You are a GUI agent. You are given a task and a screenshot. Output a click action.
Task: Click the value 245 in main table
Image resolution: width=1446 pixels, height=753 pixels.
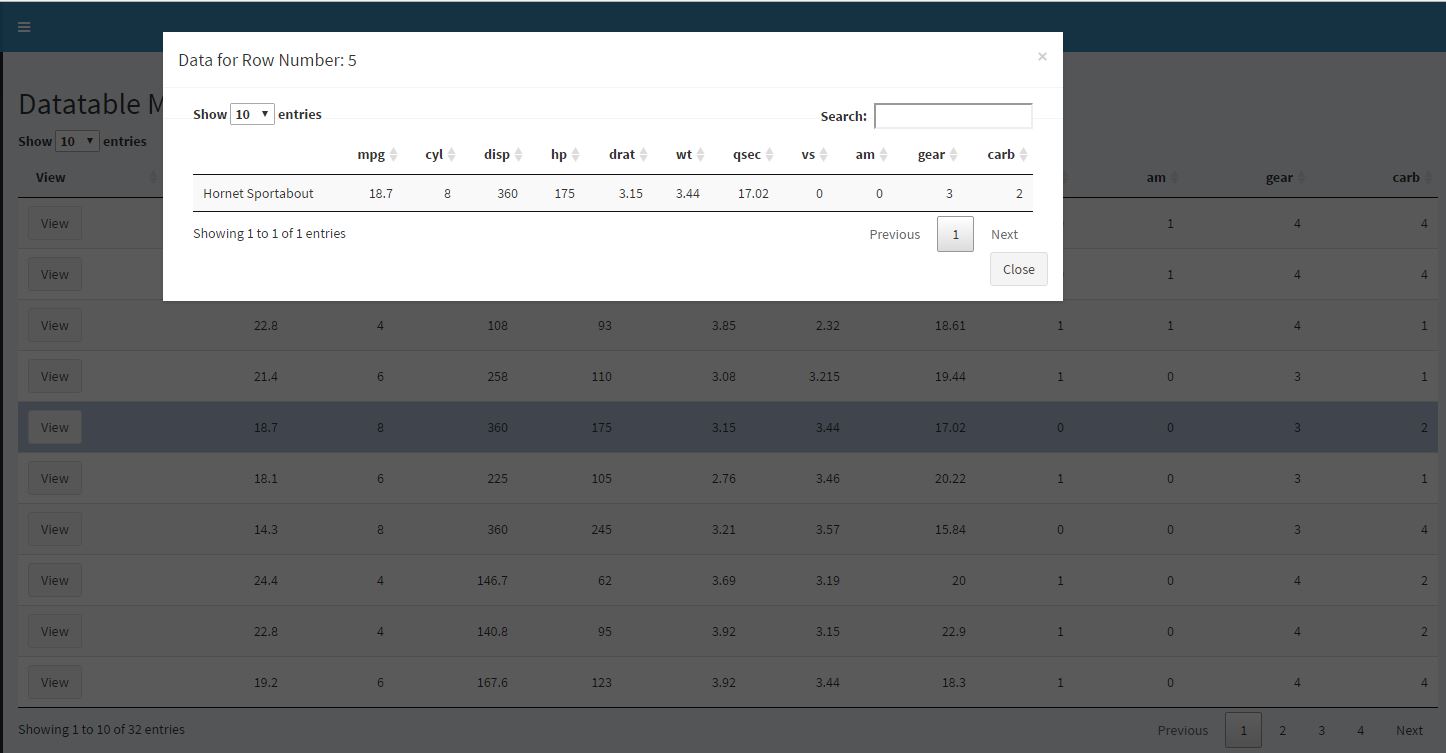coord(601,529)
